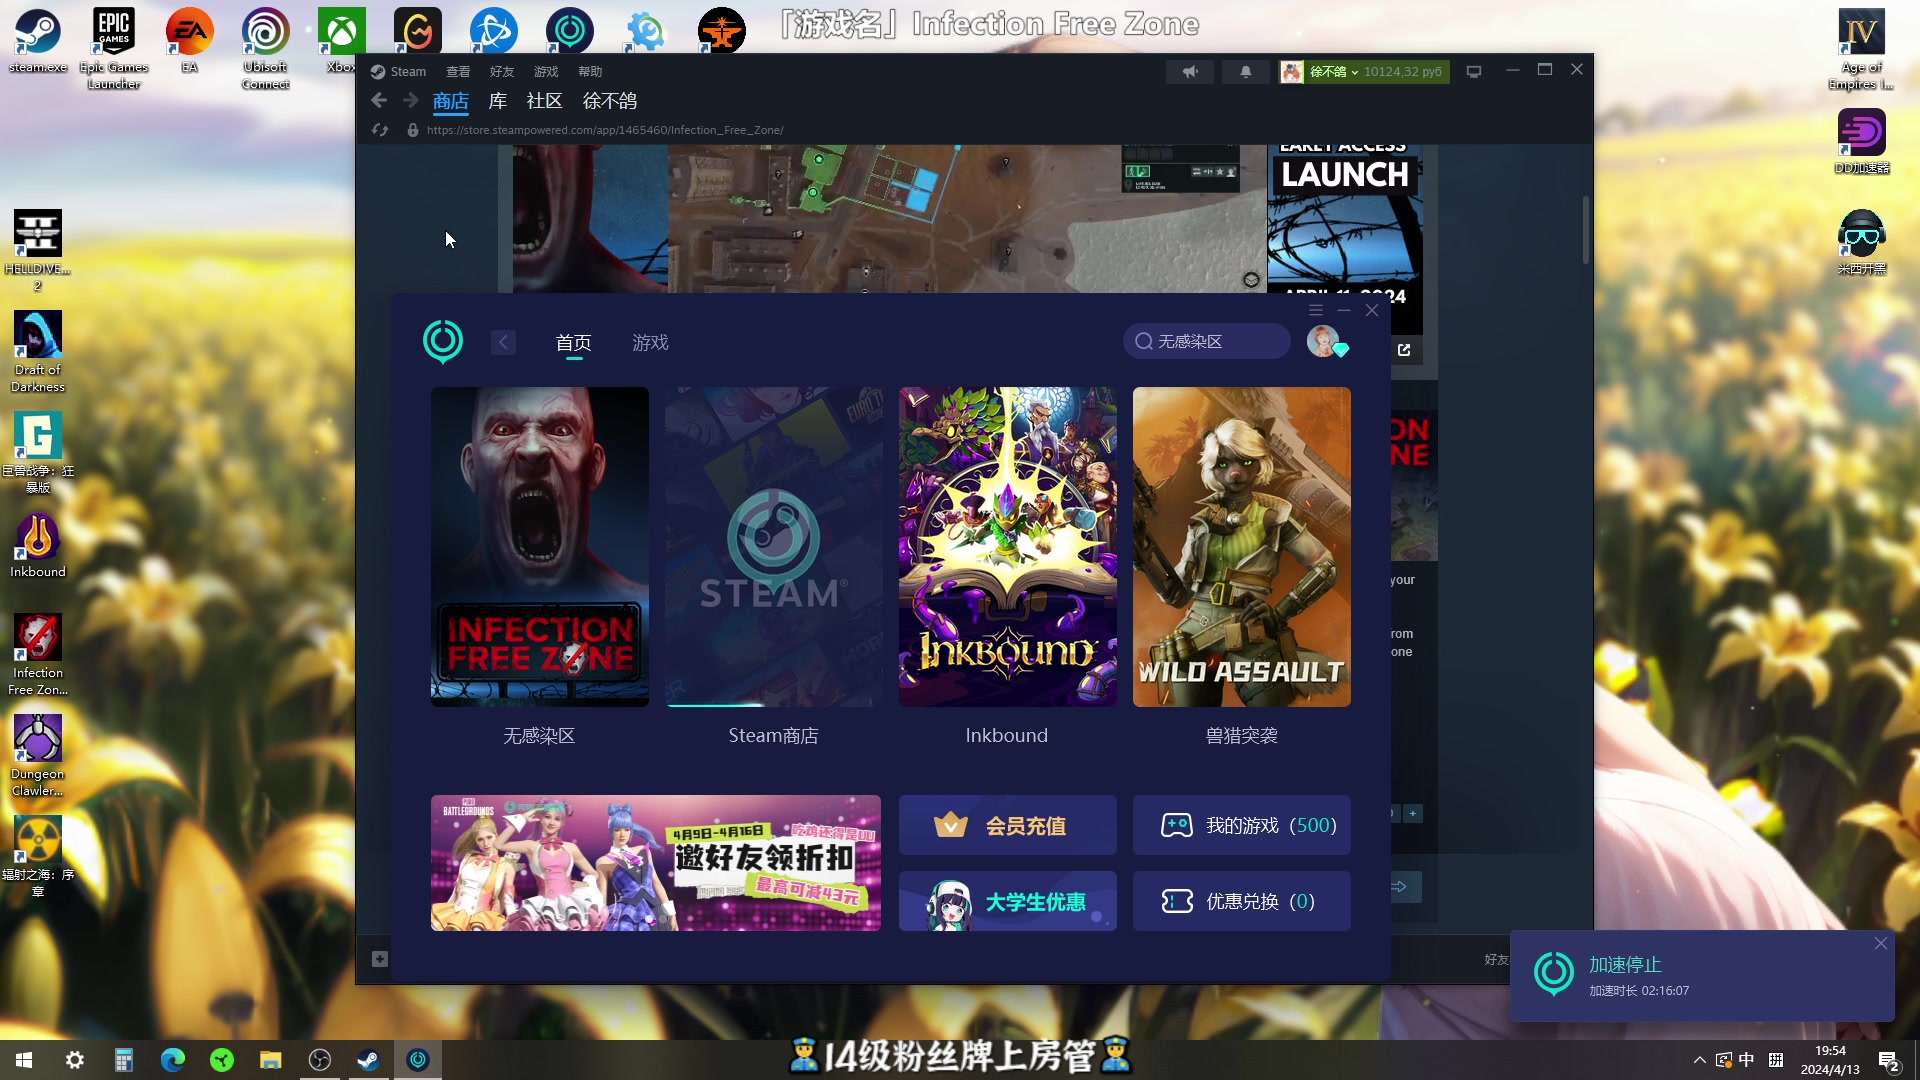Click 优惠兑换 (0) button
Viewport: 1920px width, 1080px height.
[x=1242, y=901]
